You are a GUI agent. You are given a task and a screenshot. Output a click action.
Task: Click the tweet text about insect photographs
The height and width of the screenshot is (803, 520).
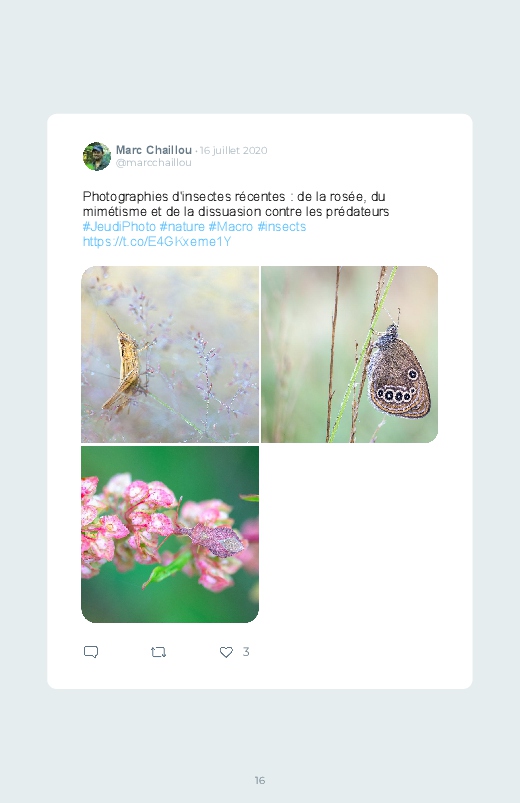coord(236,204)
